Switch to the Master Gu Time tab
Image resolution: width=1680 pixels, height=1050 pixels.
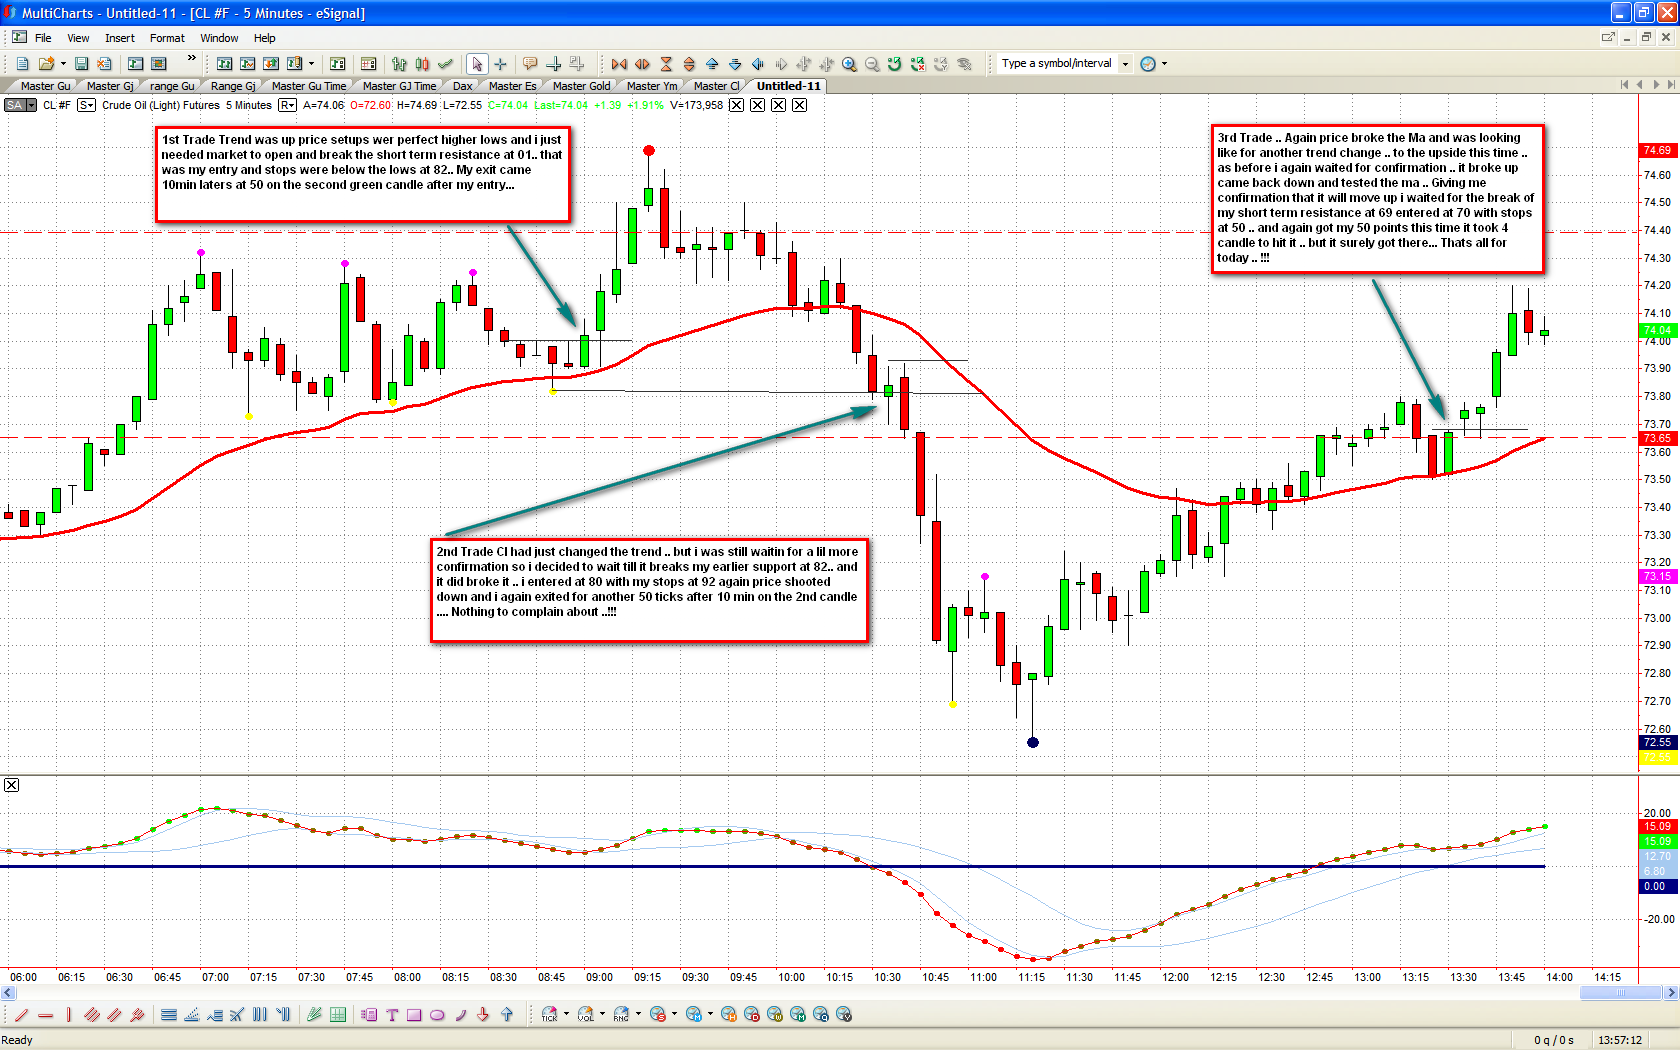pyautogui.click(x=308, y=86)
